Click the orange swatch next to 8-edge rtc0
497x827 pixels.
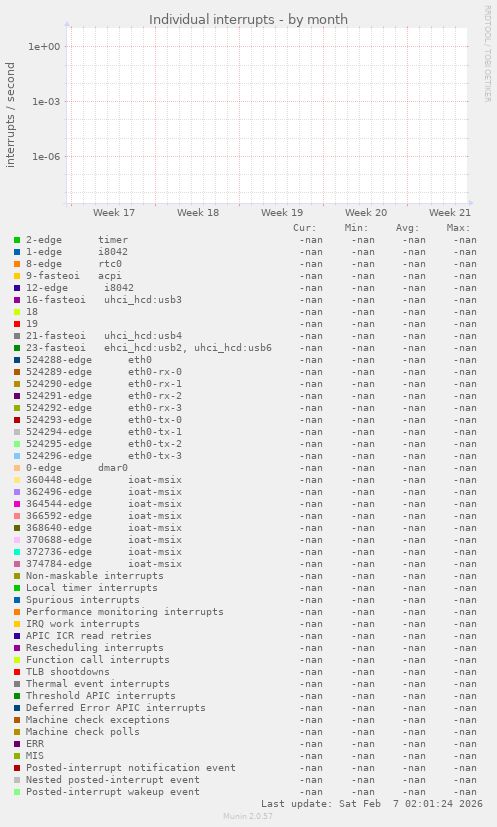coord(17,264)
